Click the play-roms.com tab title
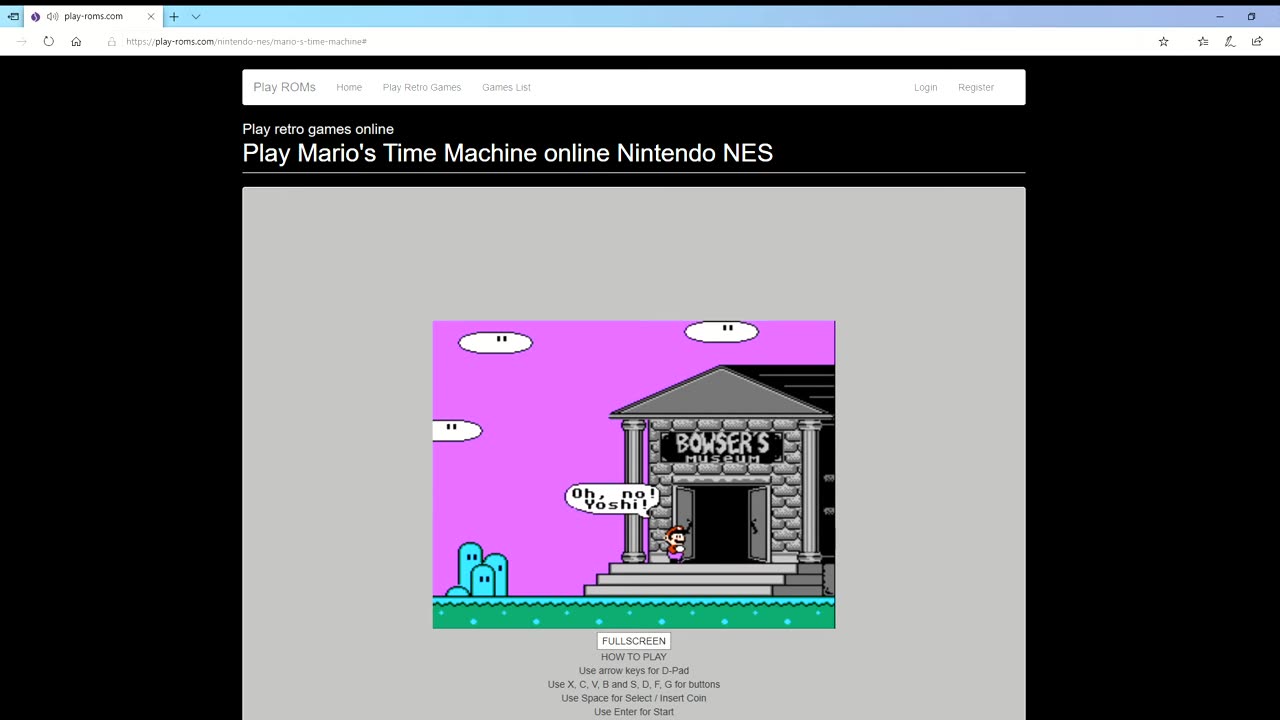This screenshot has height=720, width=1280. tap(93, 17)
